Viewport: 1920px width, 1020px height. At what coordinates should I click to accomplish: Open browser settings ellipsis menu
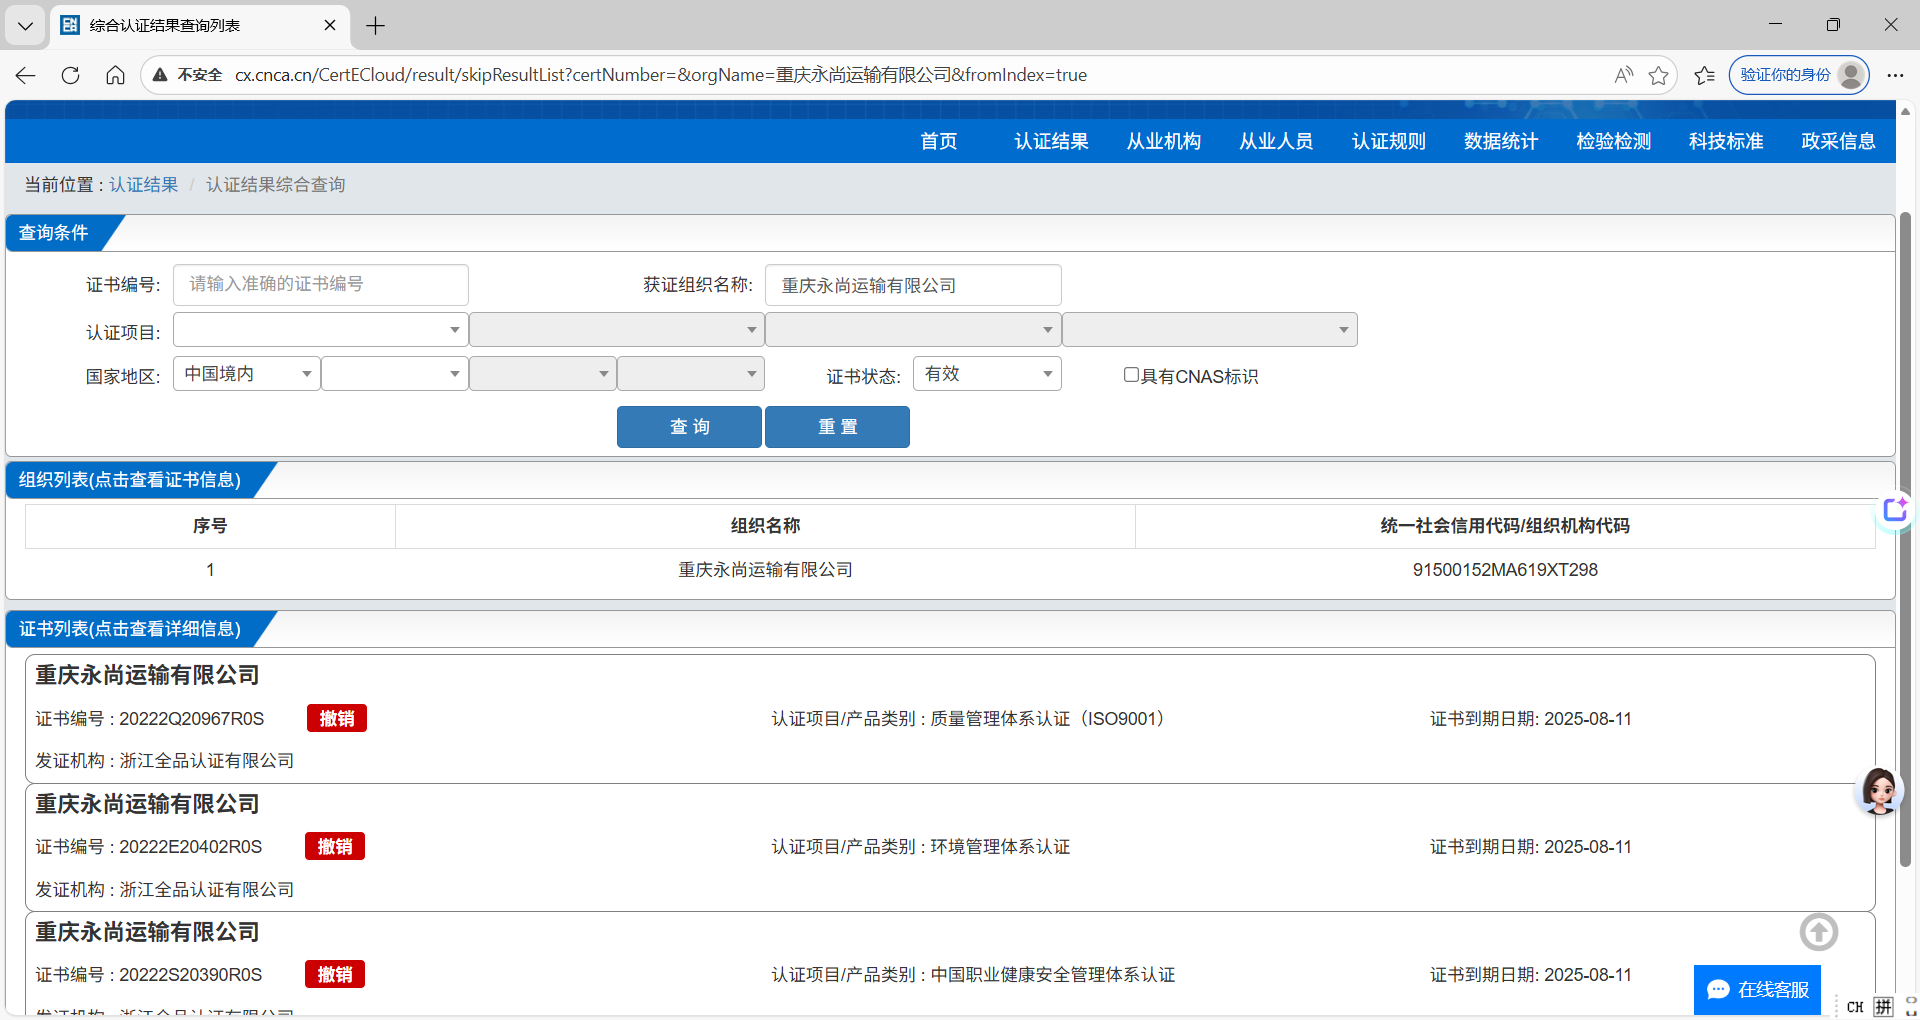1895,75
